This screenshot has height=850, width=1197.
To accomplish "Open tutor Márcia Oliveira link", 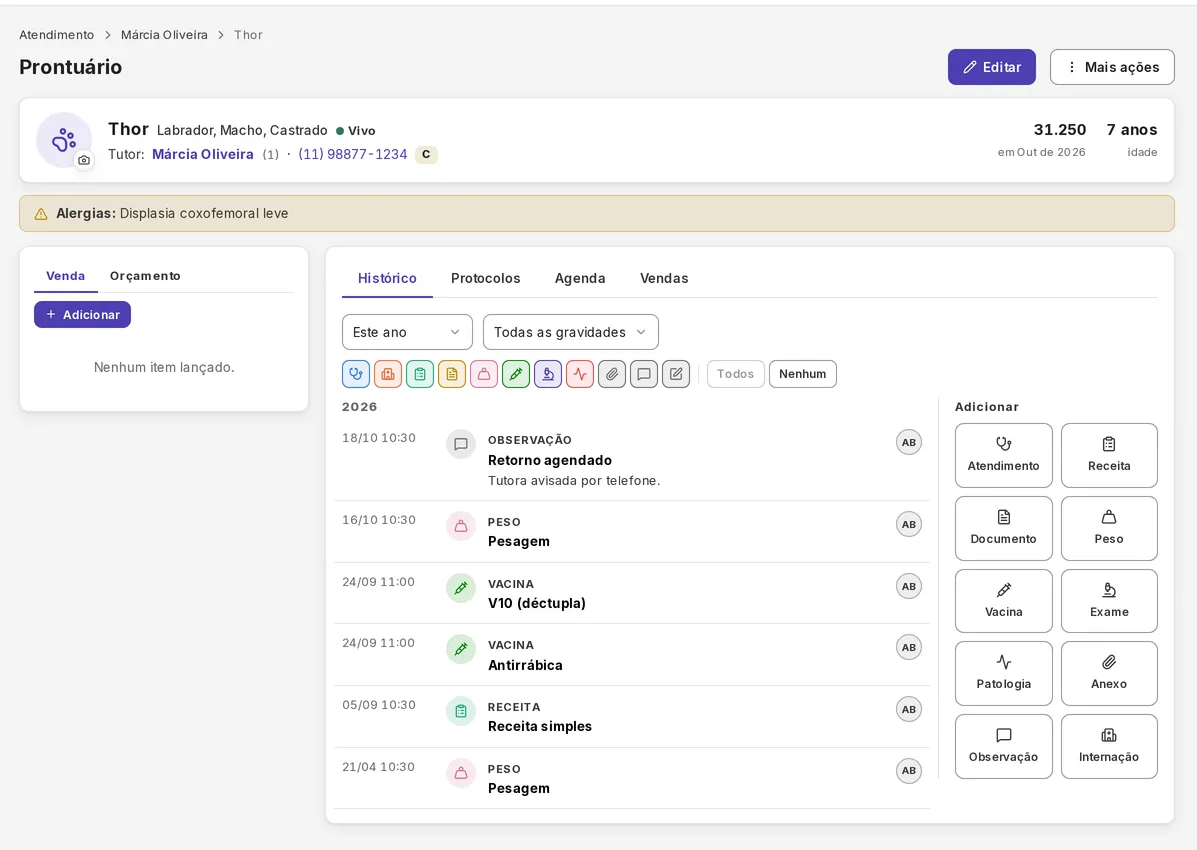I will click(x=202, y=154).
